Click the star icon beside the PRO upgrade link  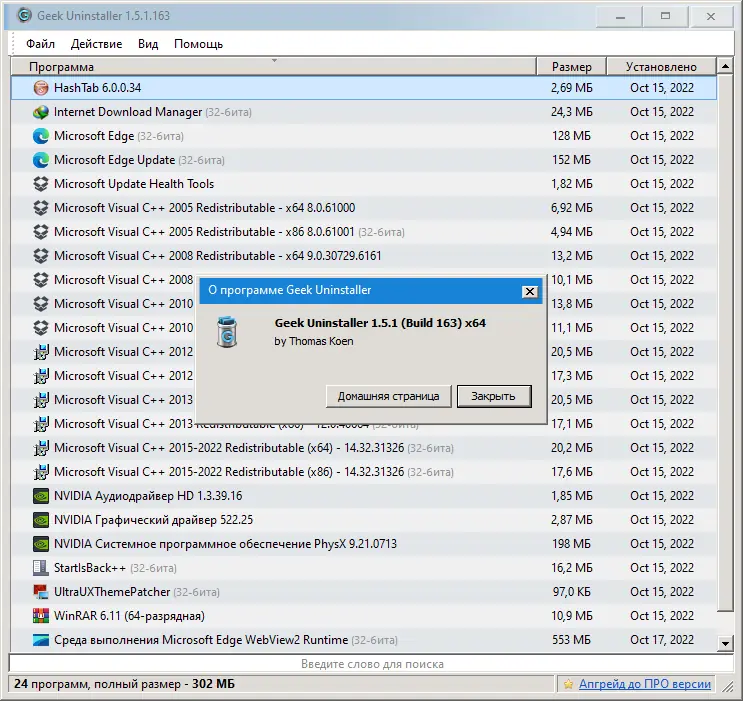(x=569, y=684)
